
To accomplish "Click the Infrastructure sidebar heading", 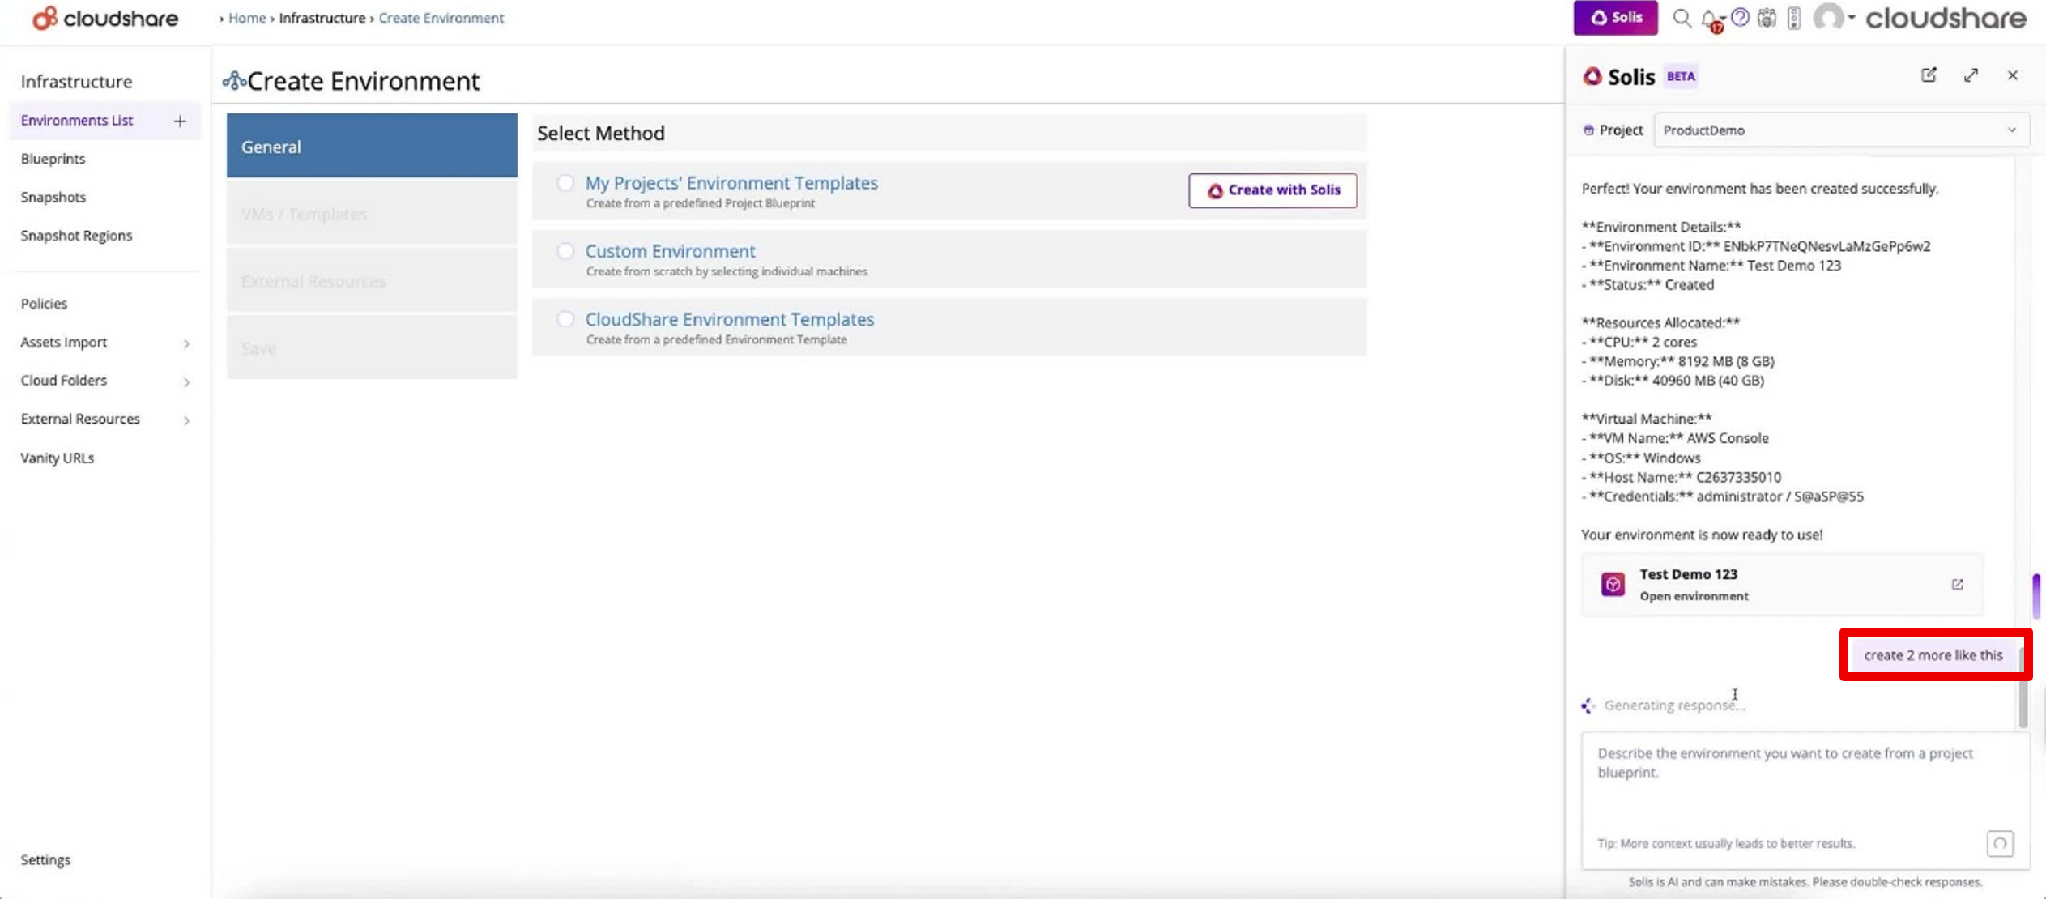I will tap(76, 82).
